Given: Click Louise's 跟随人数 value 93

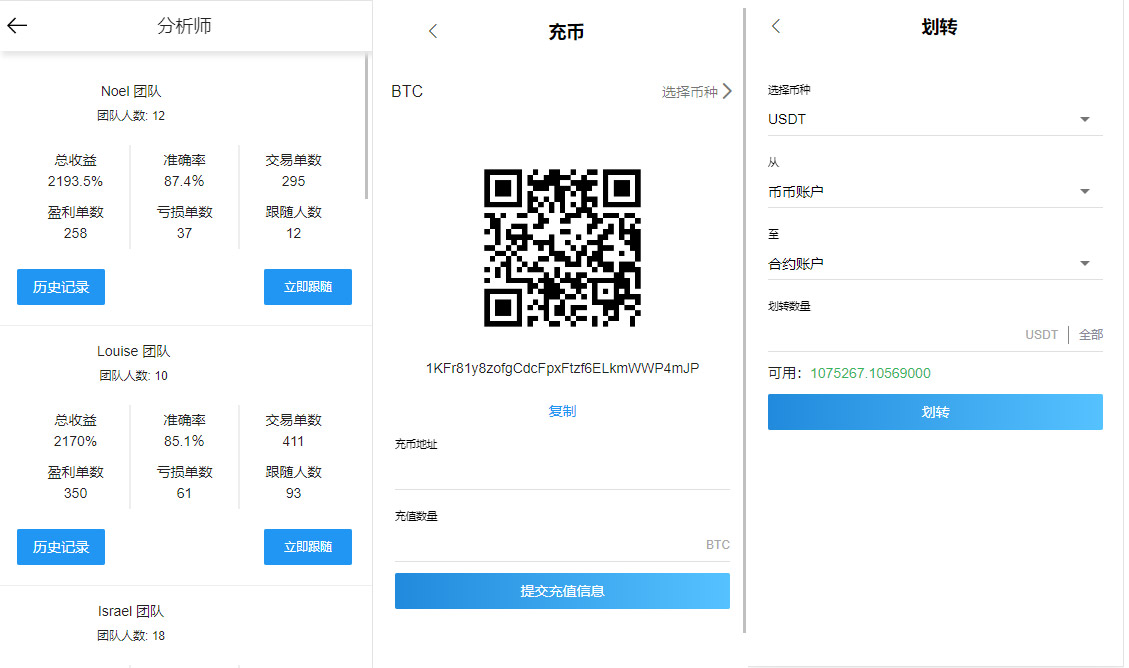Looking at the screenshot, I should [x=293, y=493].
